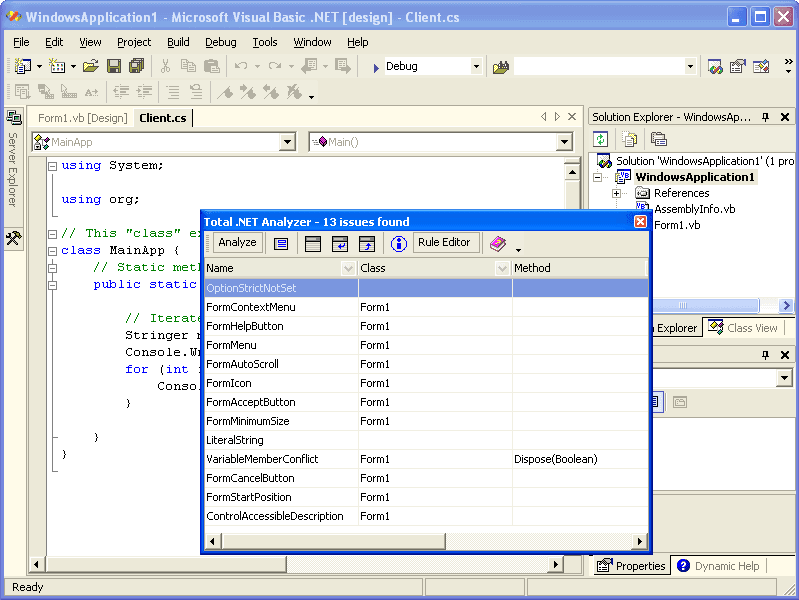Click the Undo arrow icon
This screenshot has height=600, width=799.
point(241,66)
